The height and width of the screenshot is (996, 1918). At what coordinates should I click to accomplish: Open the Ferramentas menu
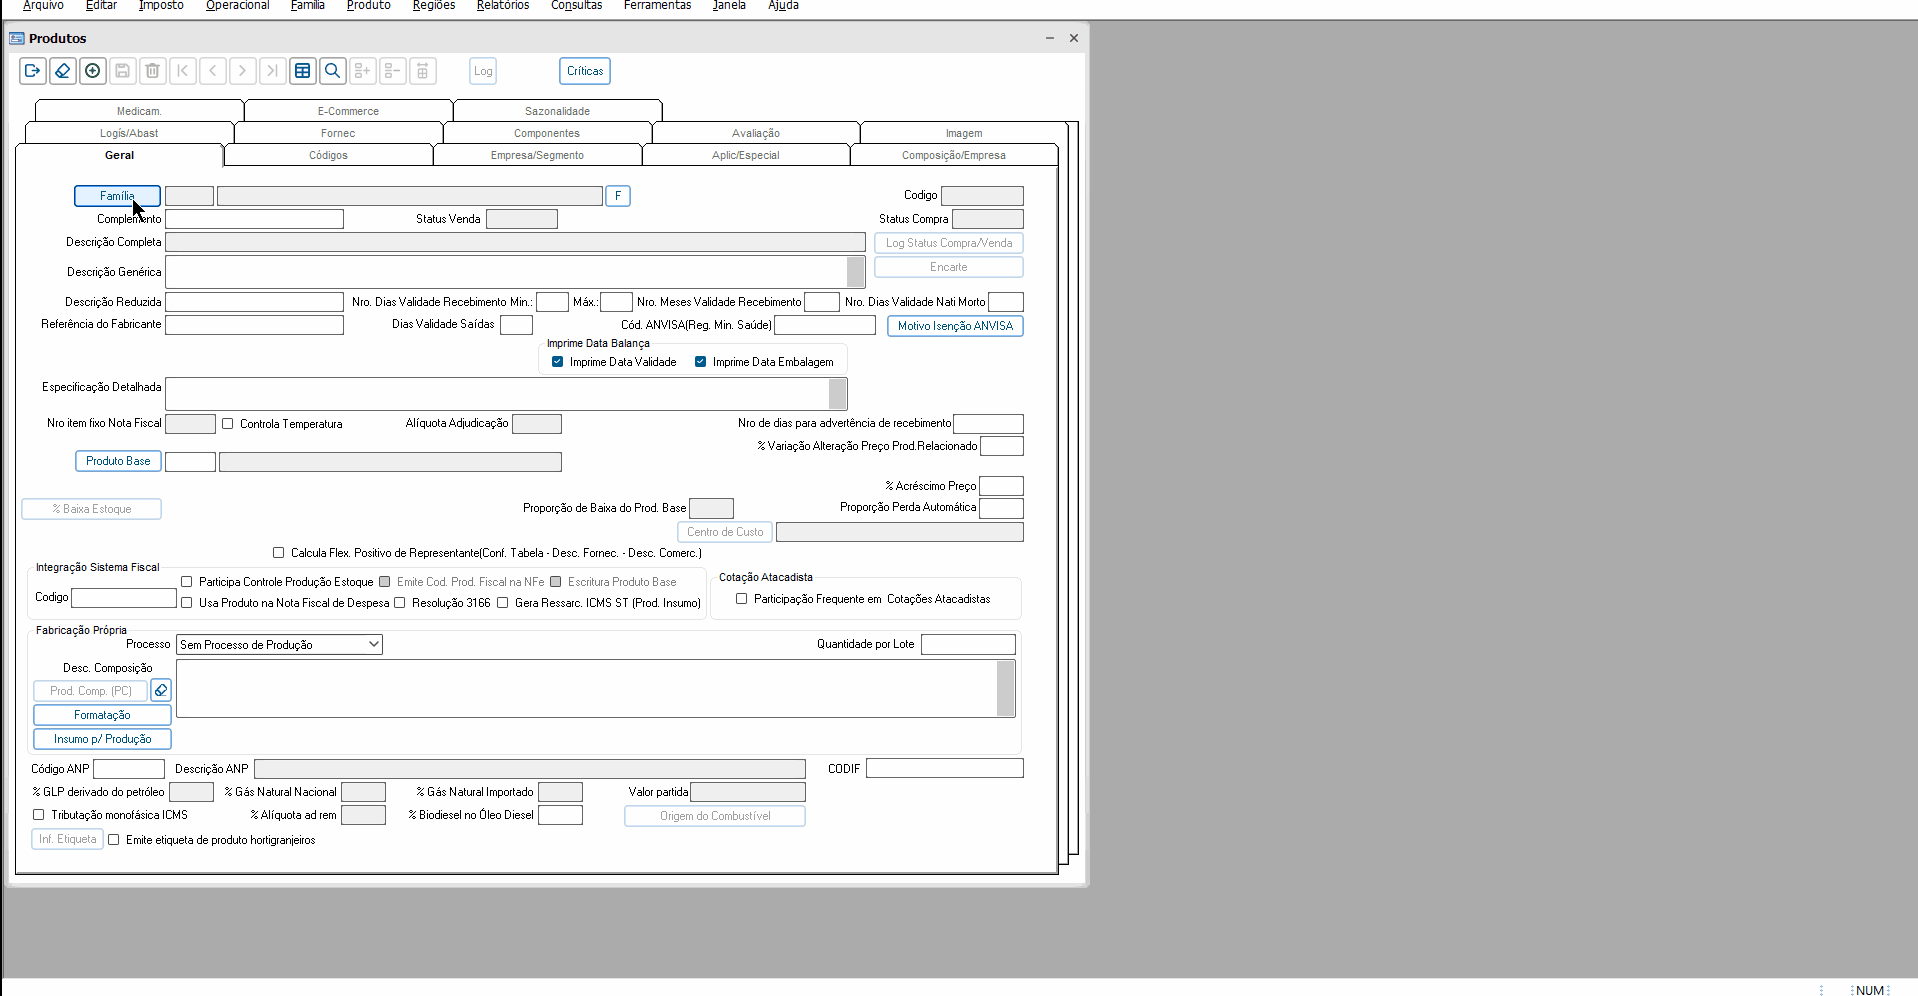pyautogui.click(x=657, y=6)
